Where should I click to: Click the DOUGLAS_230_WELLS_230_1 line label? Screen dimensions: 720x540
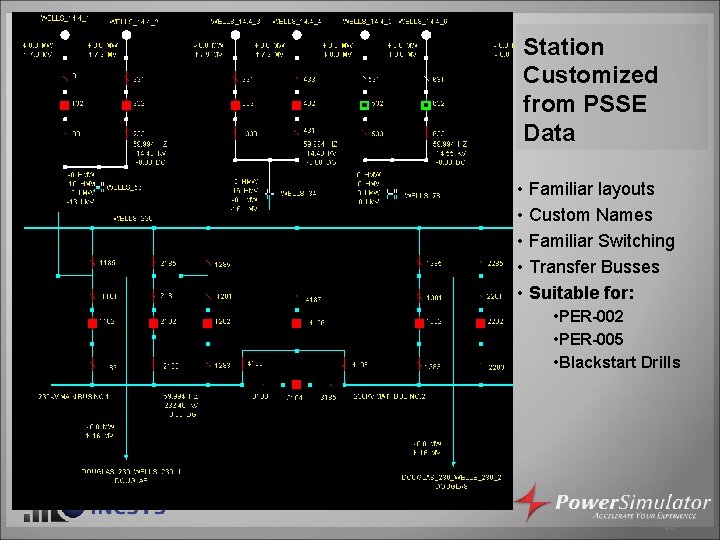click(x=131, y=471)
